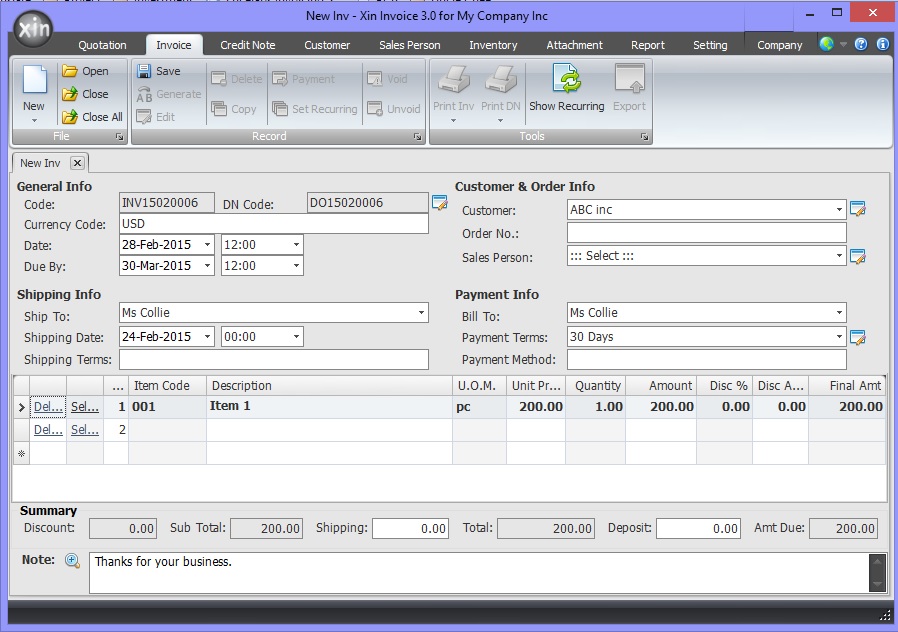This screenshot has height=632, width=898.
Task: Expand the File group dialog launcher
Action: tap(119, 137)
